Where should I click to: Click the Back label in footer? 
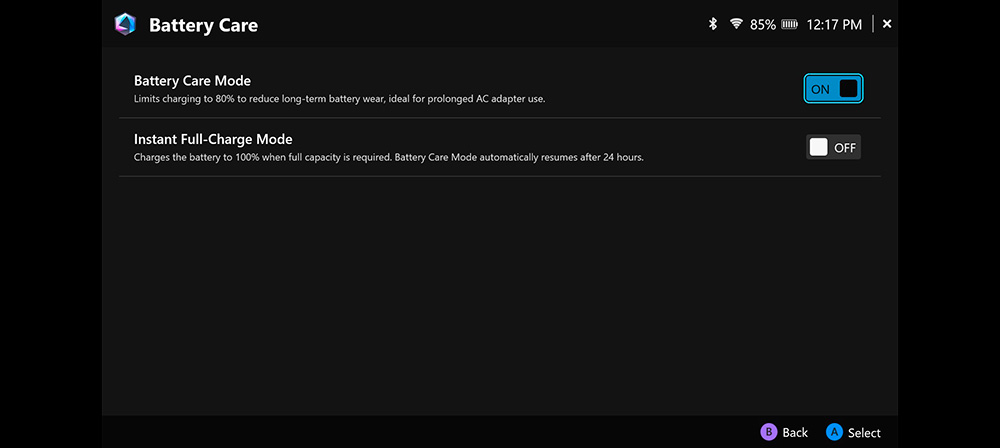[x=795, y=432]
